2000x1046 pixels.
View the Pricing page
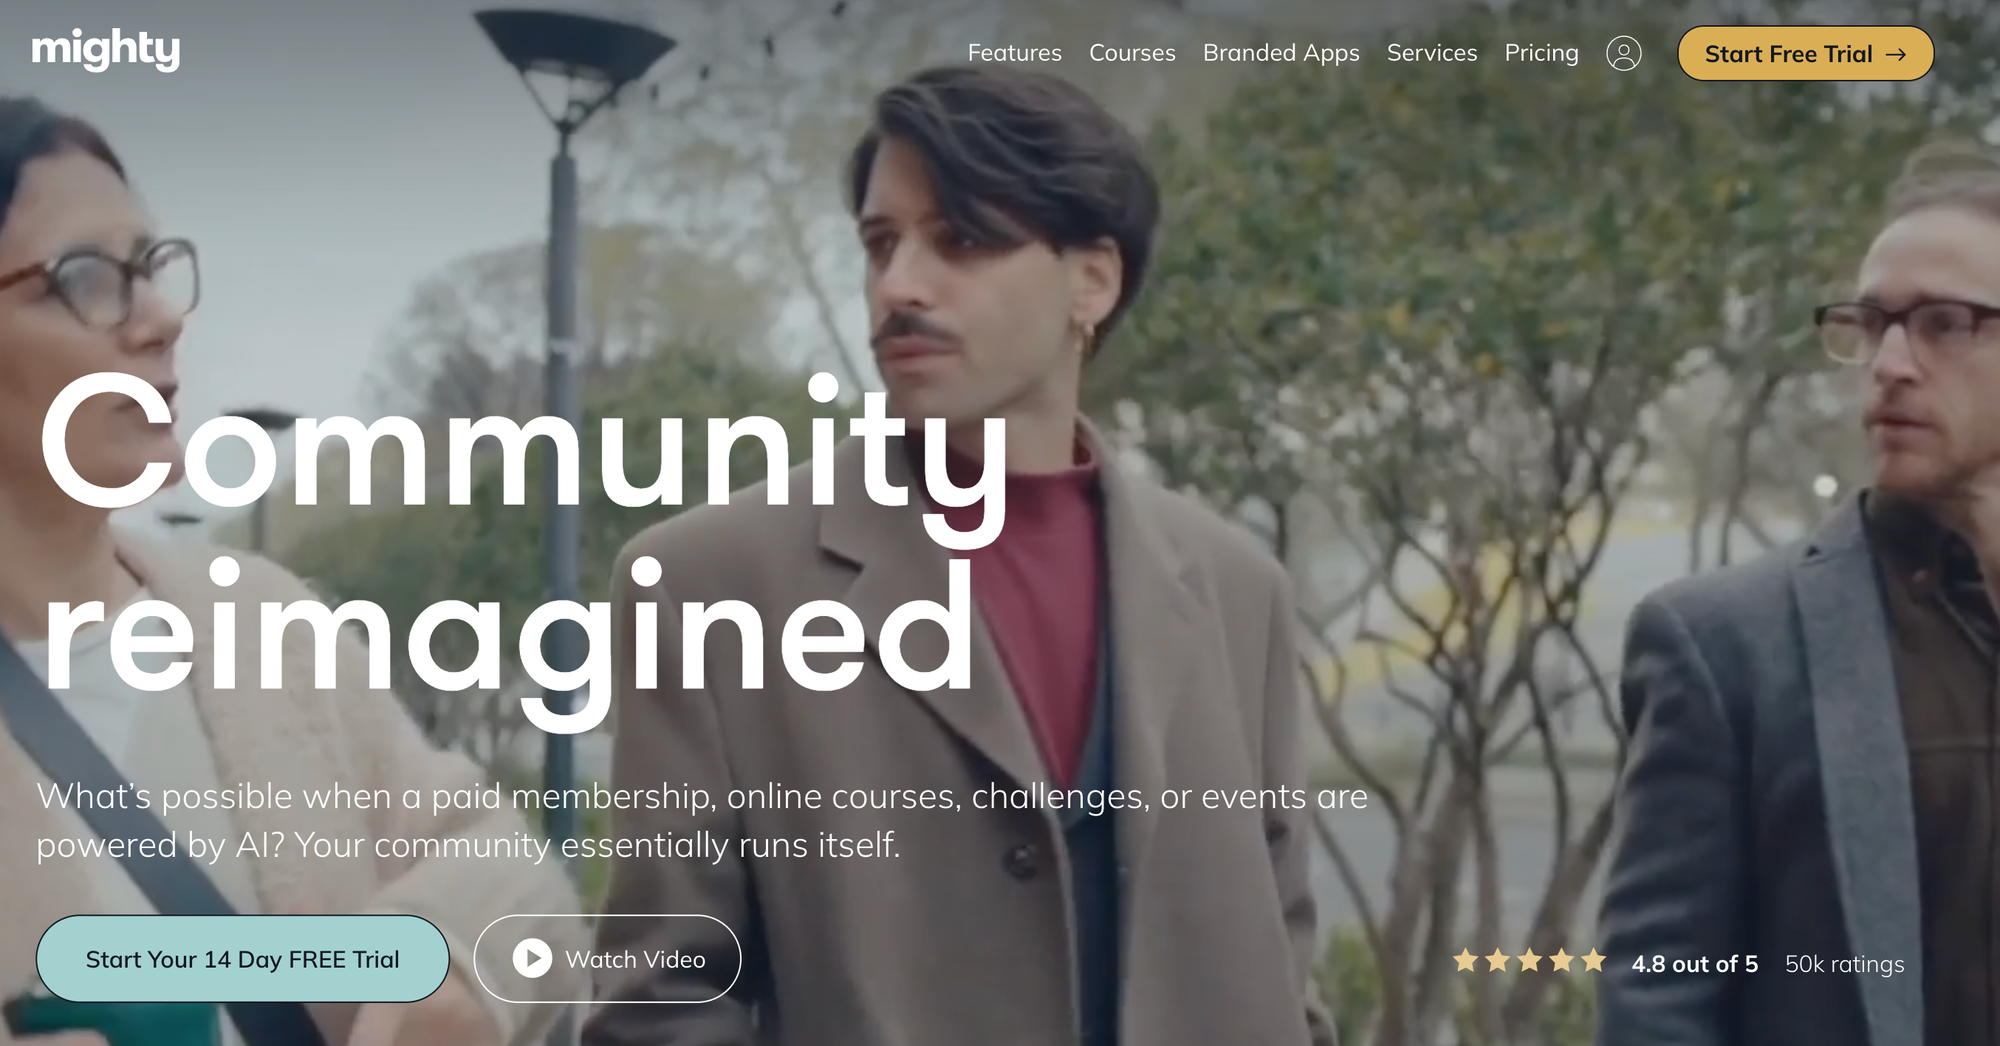coord(1541,53)
